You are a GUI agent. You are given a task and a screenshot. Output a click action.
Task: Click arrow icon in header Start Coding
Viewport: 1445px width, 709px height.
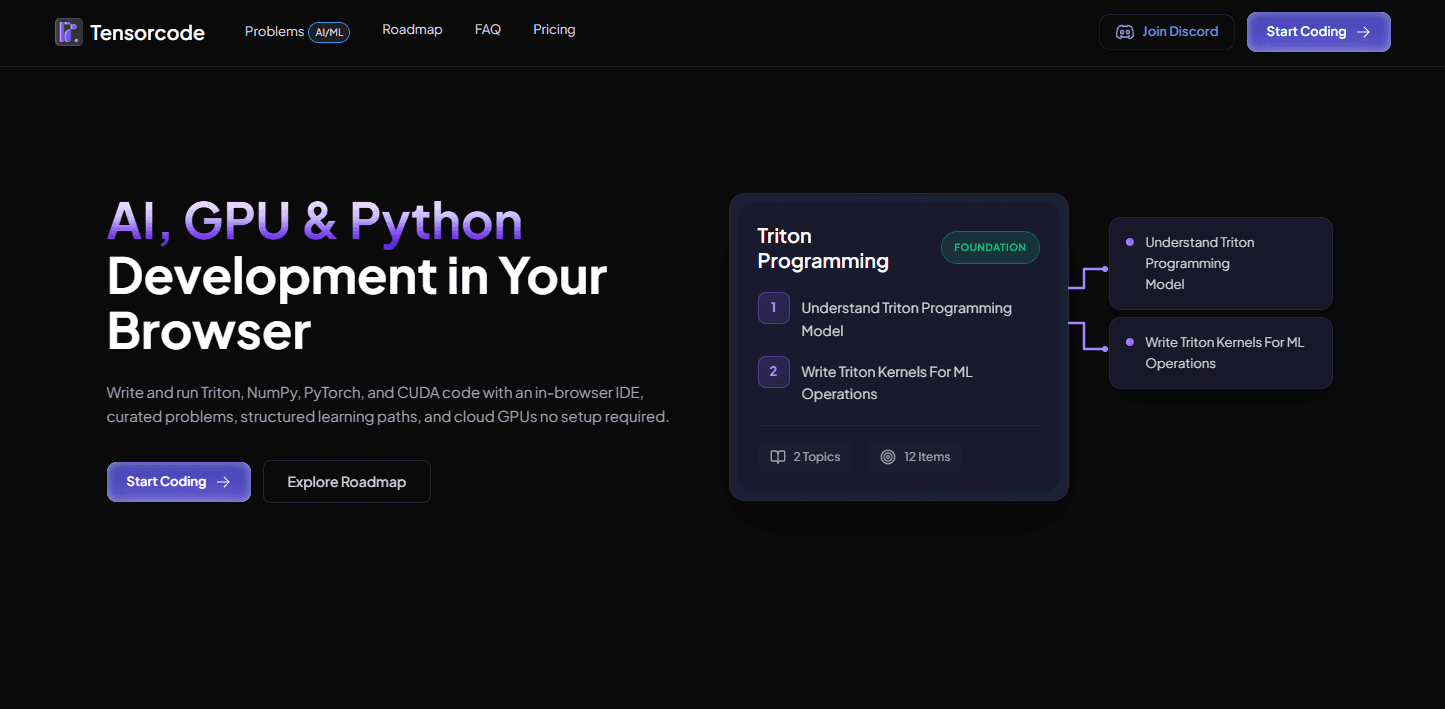1363,32
